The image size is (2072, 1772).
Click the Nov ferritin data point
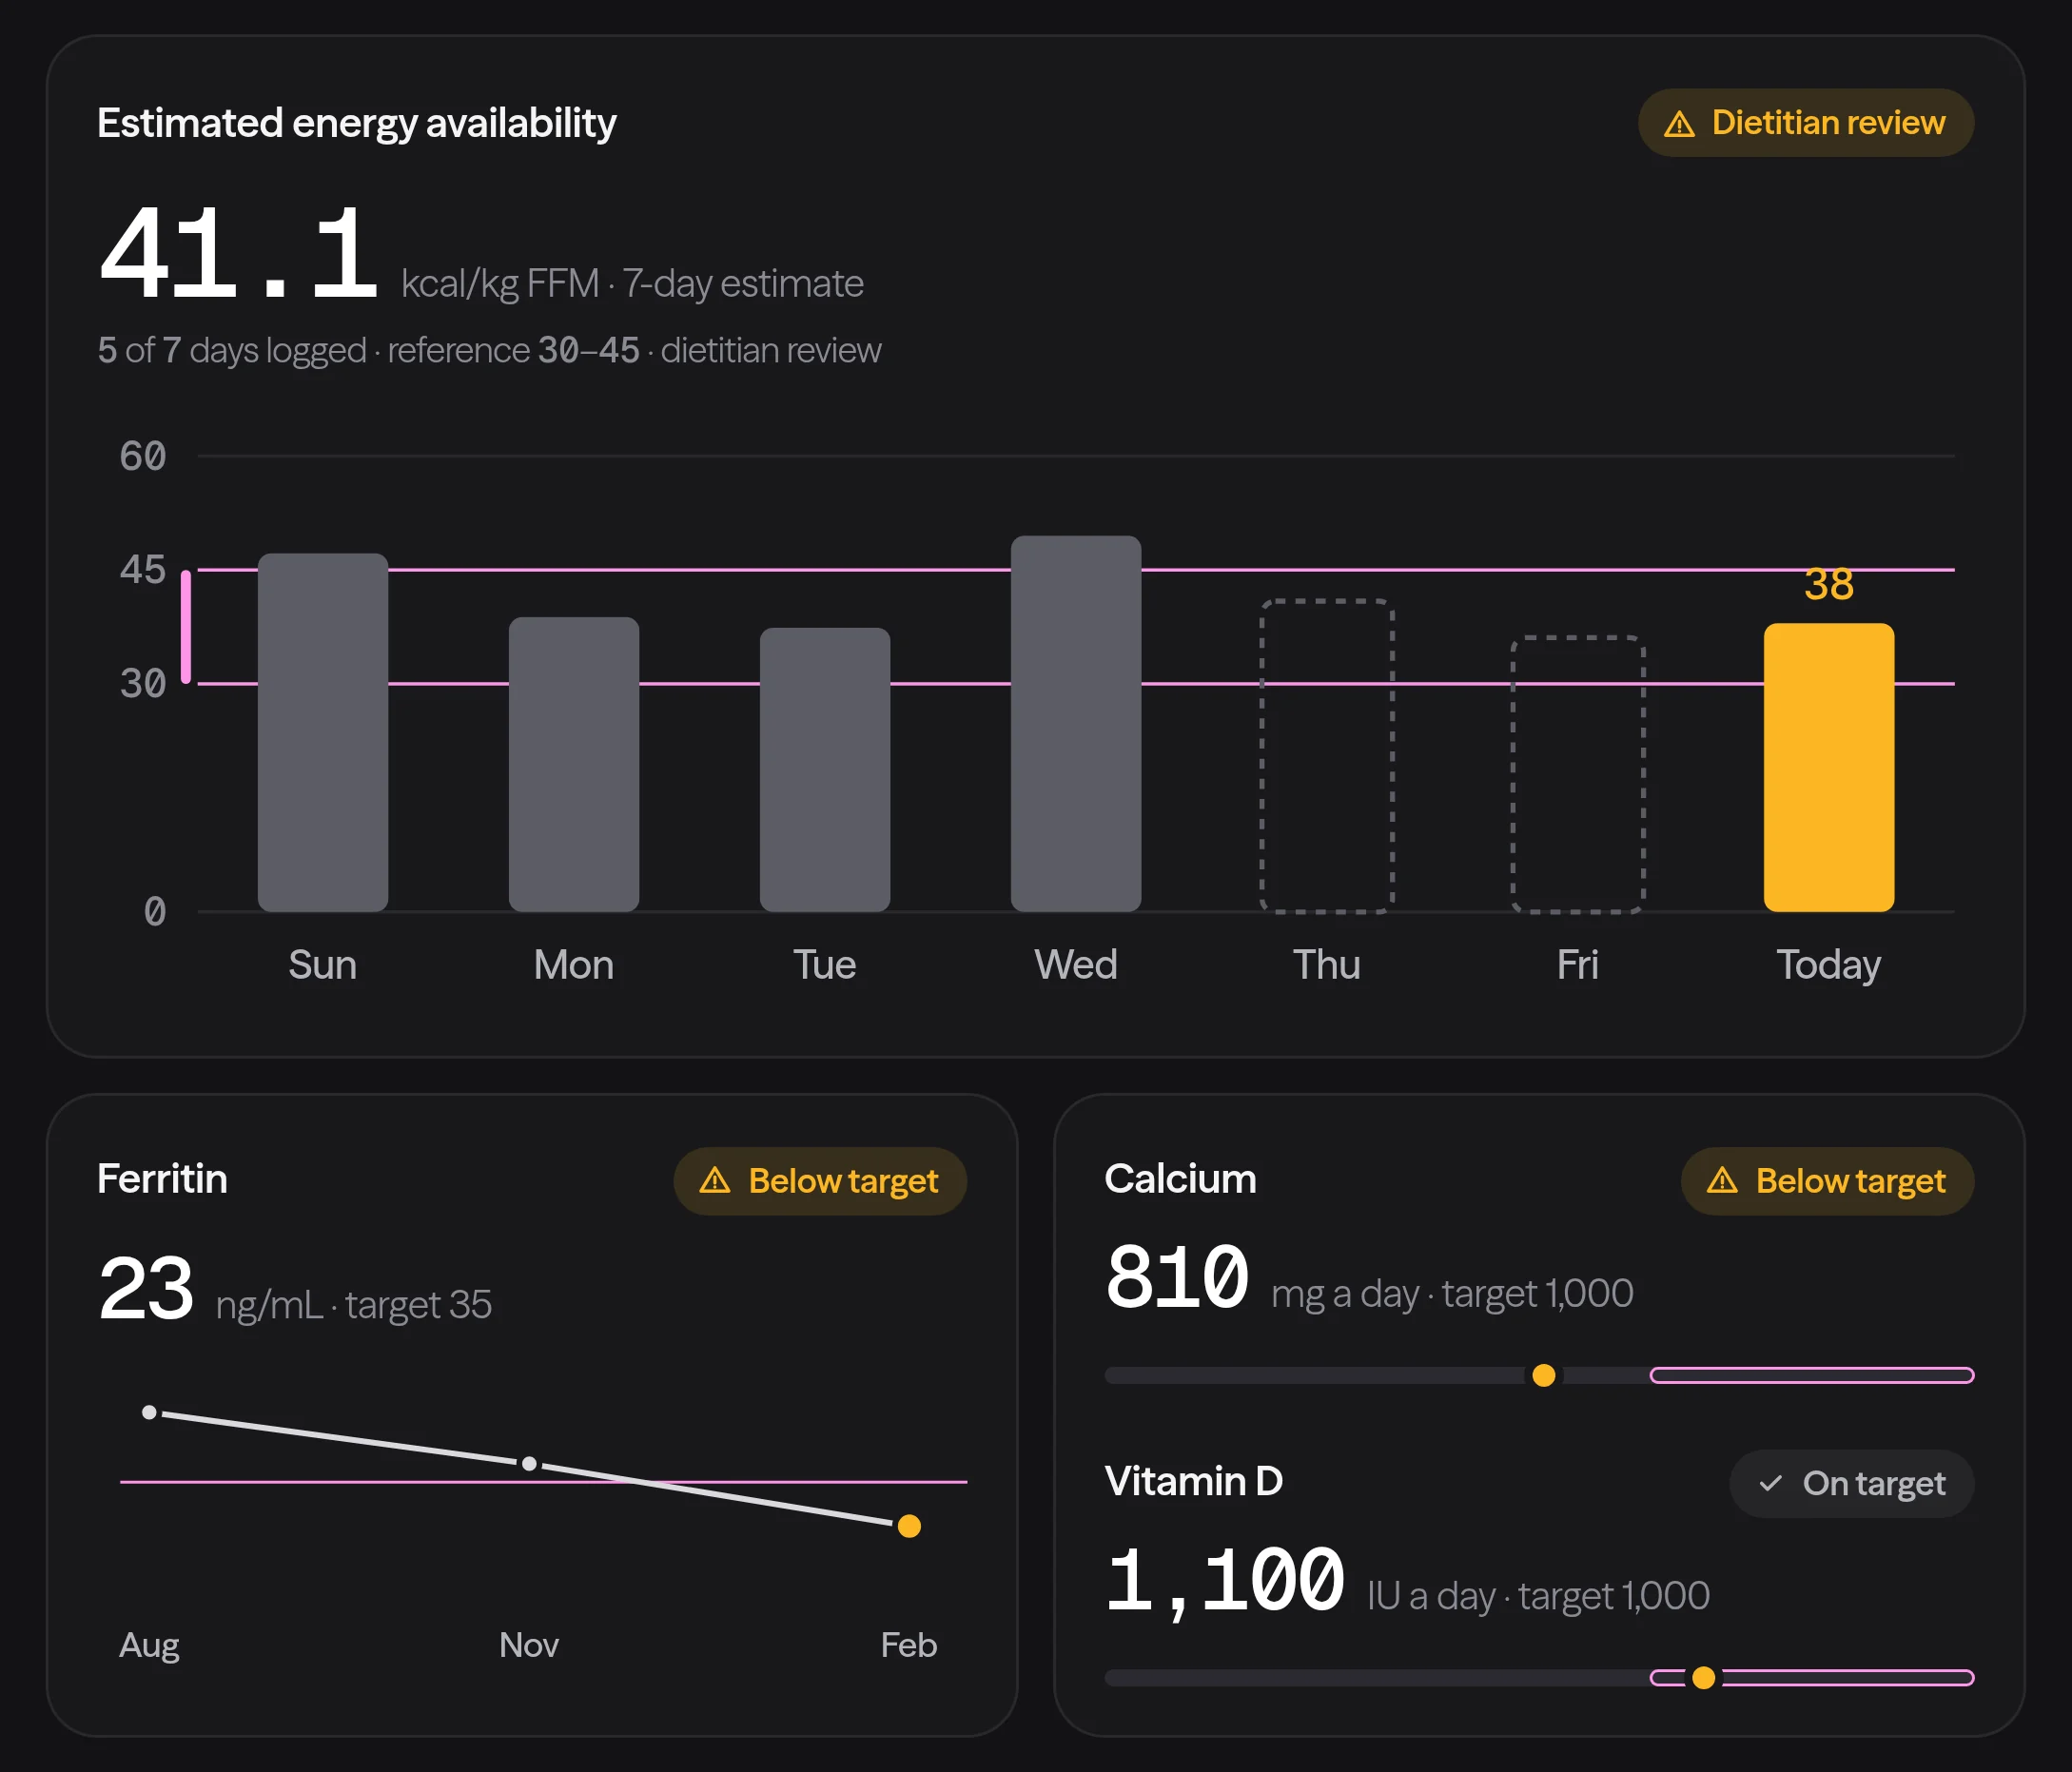pyautogui.click(x=529, y=1464)
